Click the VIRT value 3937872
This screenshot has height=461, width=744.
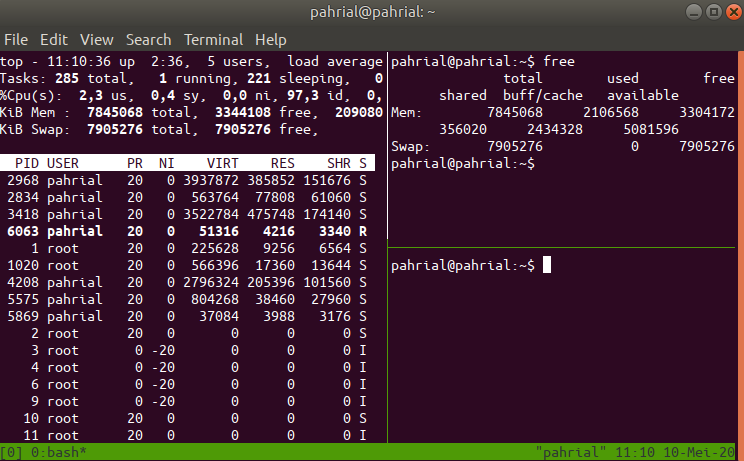point(211,180)
